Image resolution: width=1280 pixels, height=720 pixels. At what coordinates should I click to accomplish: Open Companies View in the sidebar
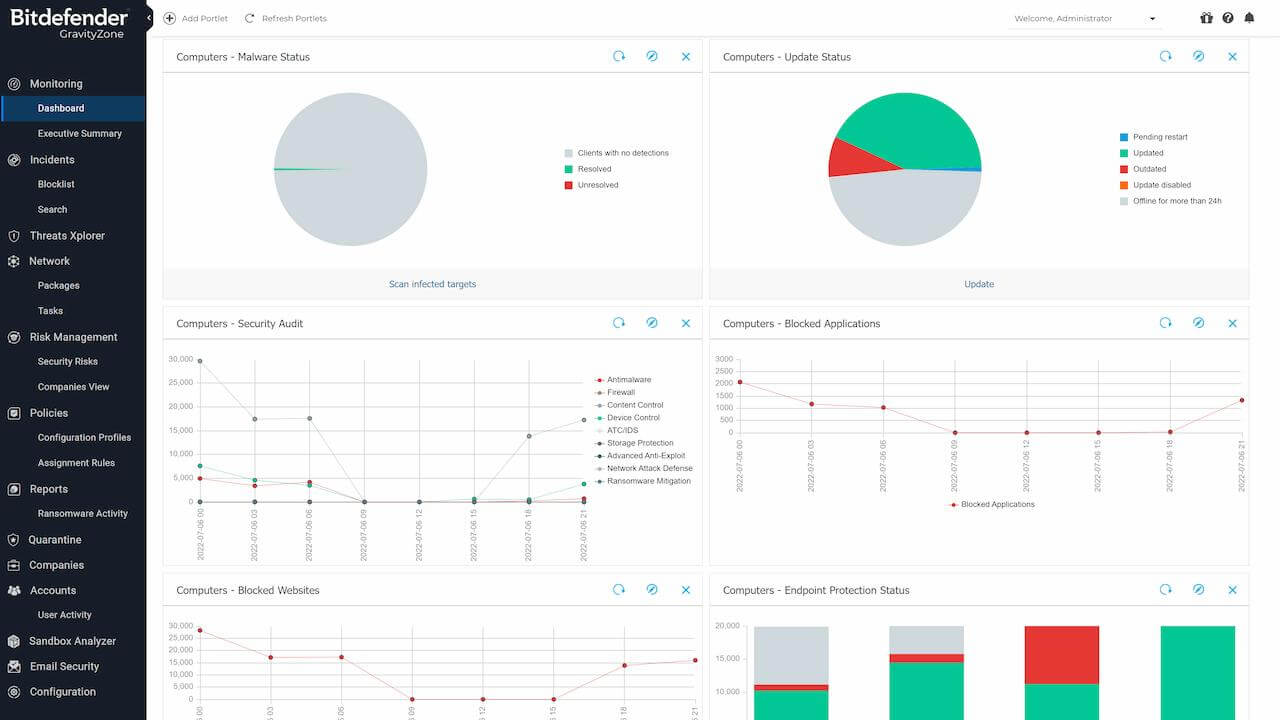(x=73, y=387)
